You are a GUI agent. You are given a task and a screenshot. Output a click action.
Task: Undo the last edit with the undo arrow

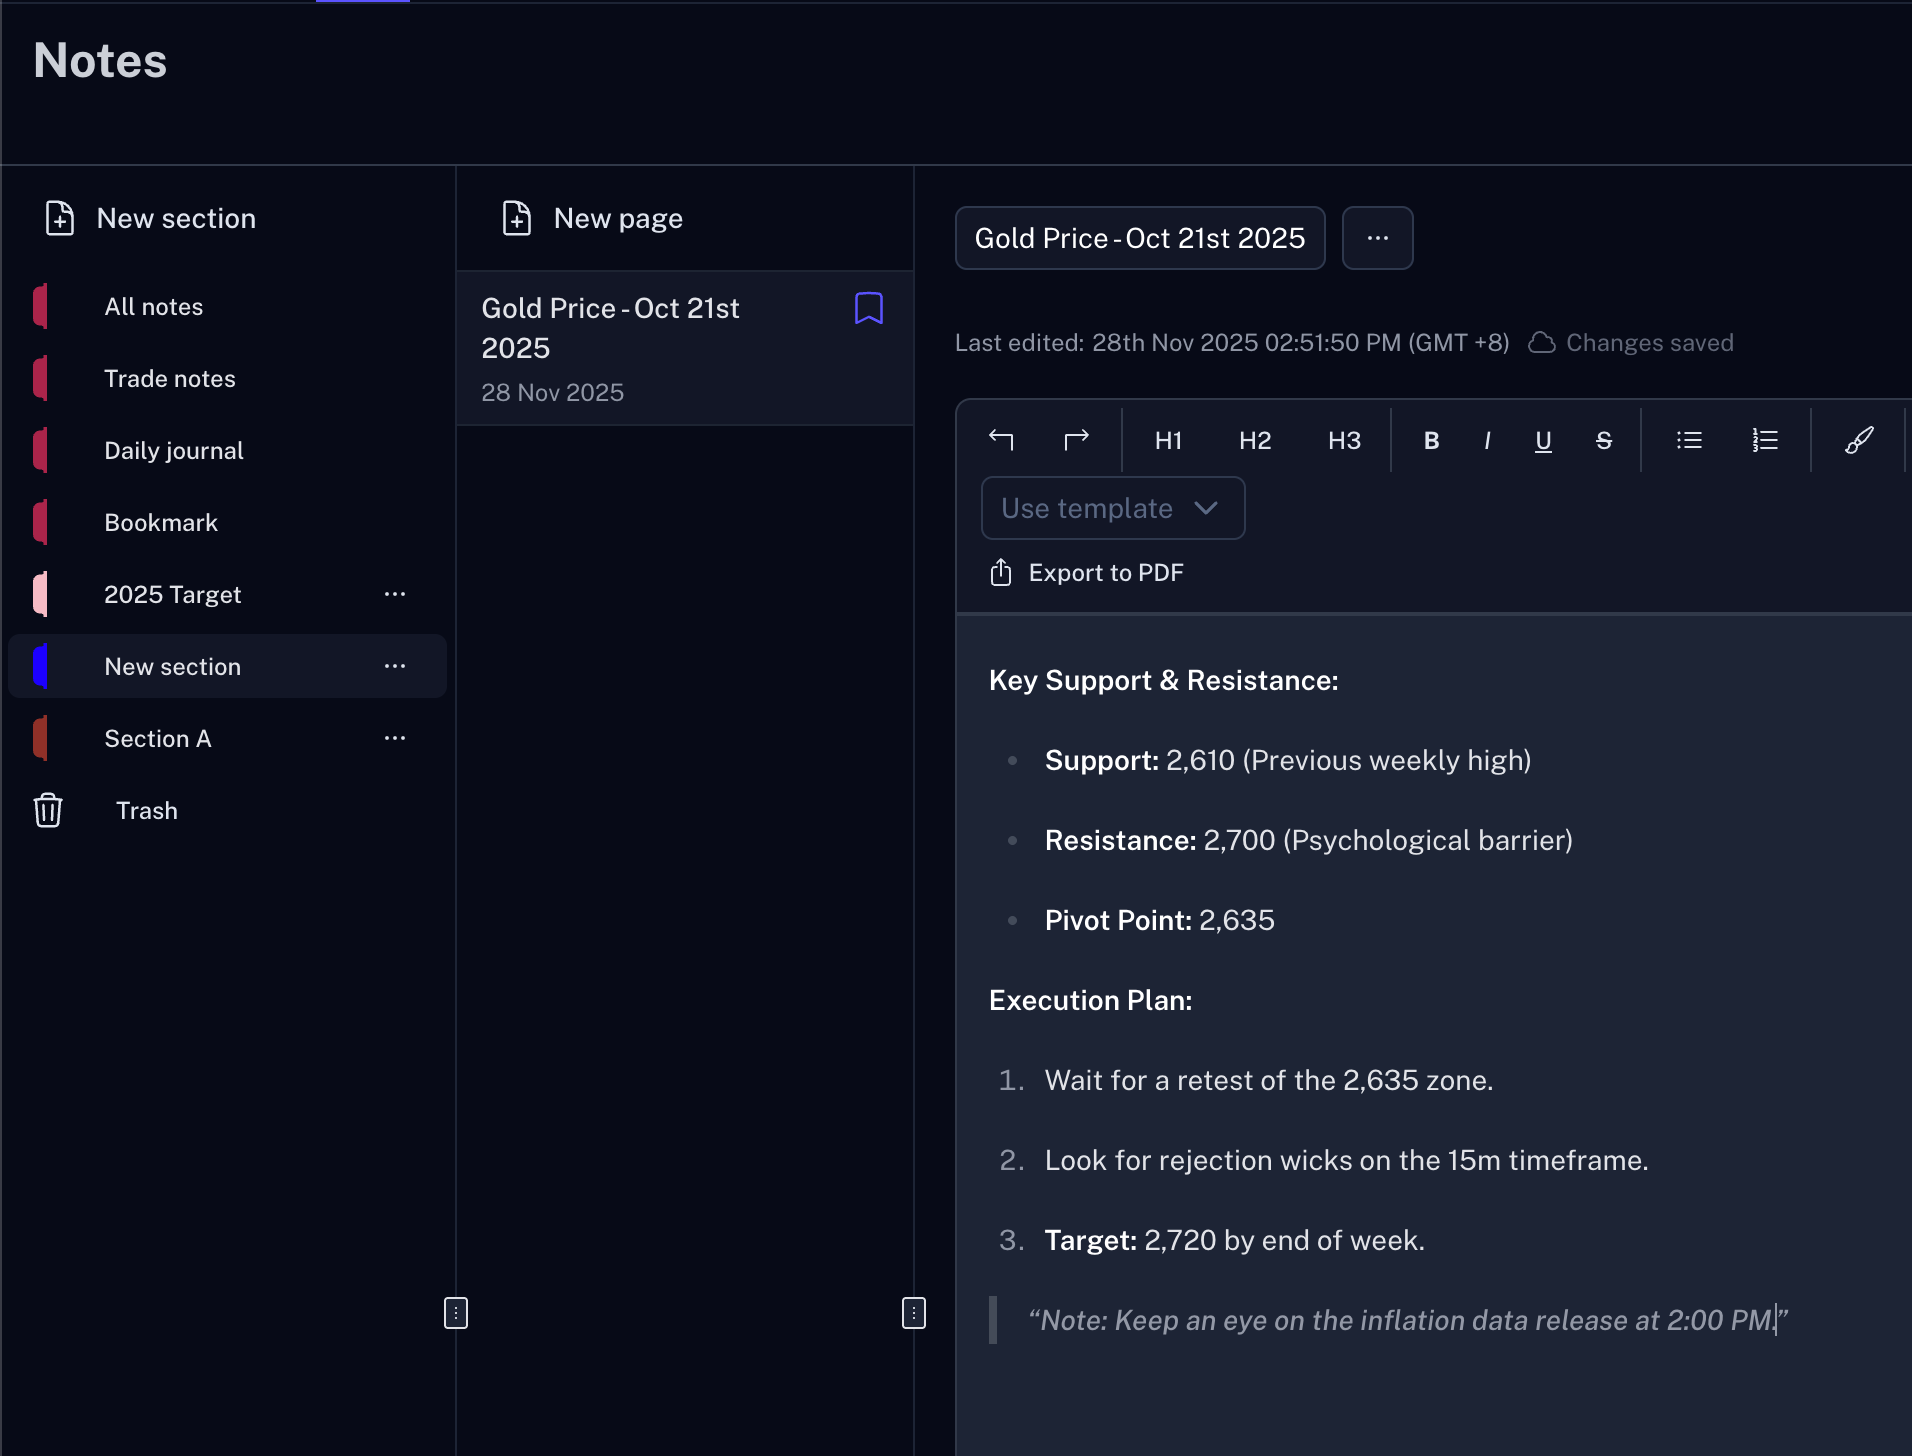point(1001,440)
